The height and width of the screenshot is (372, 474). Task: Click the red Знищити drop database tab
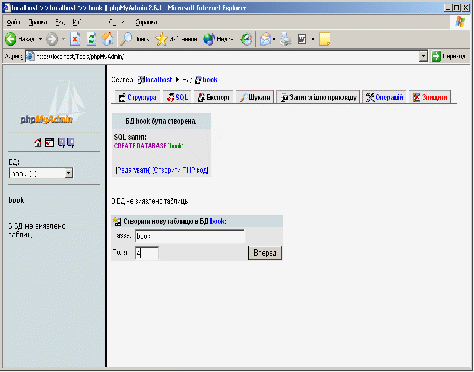click(430, 97)
